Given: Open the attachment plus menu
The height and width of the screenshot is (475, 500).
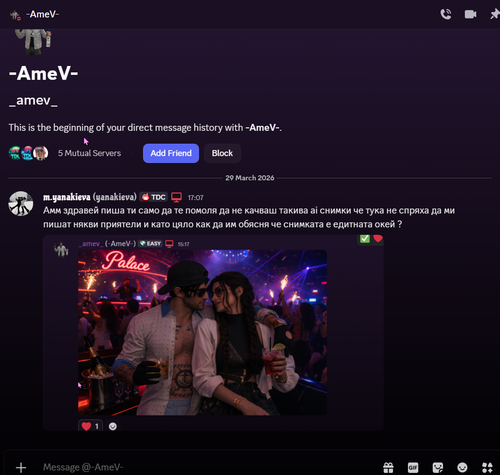Looking at the screenshot, I should (x=21, y=467).
